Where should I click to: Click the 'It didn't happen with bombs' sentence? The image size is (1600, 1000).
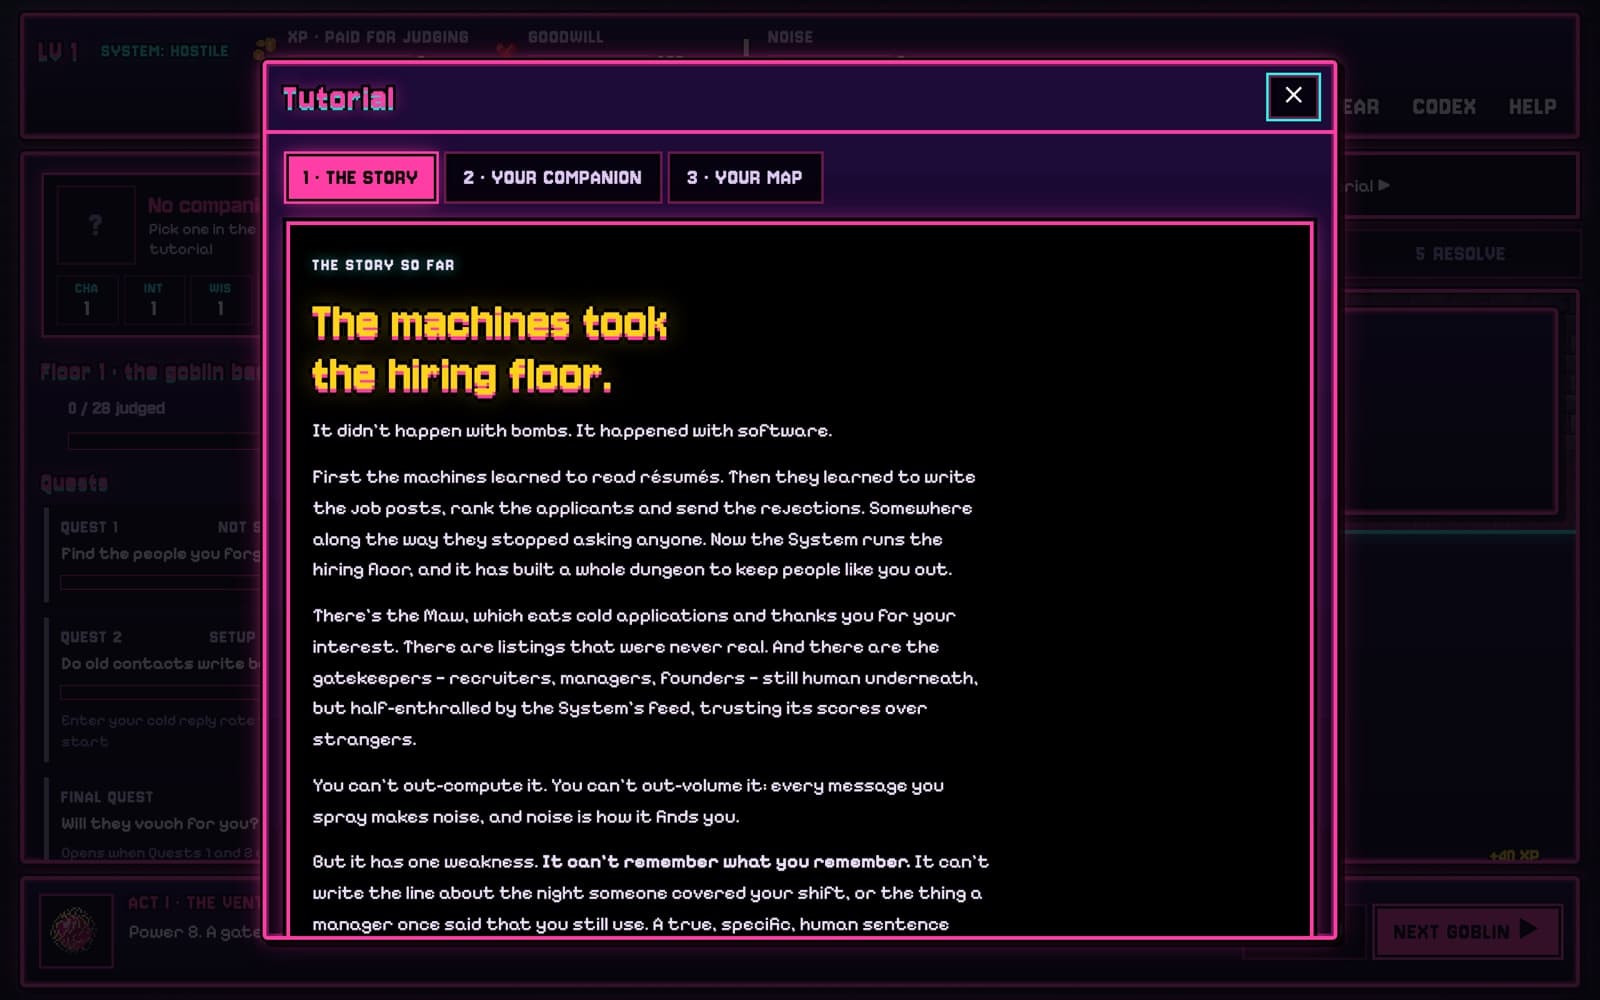(441, 430)
